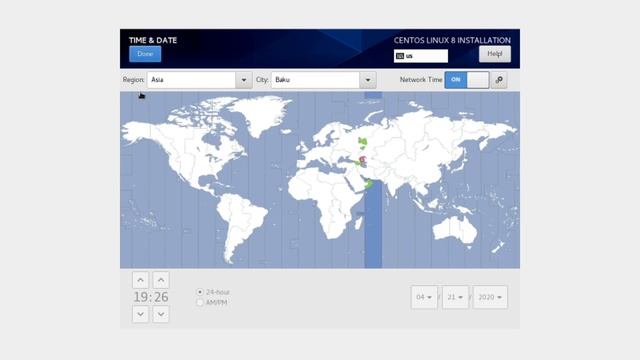This screenshot has height=360, width=640.
Task: Open the day dropdown showing 21
Action: pos(455,297)
